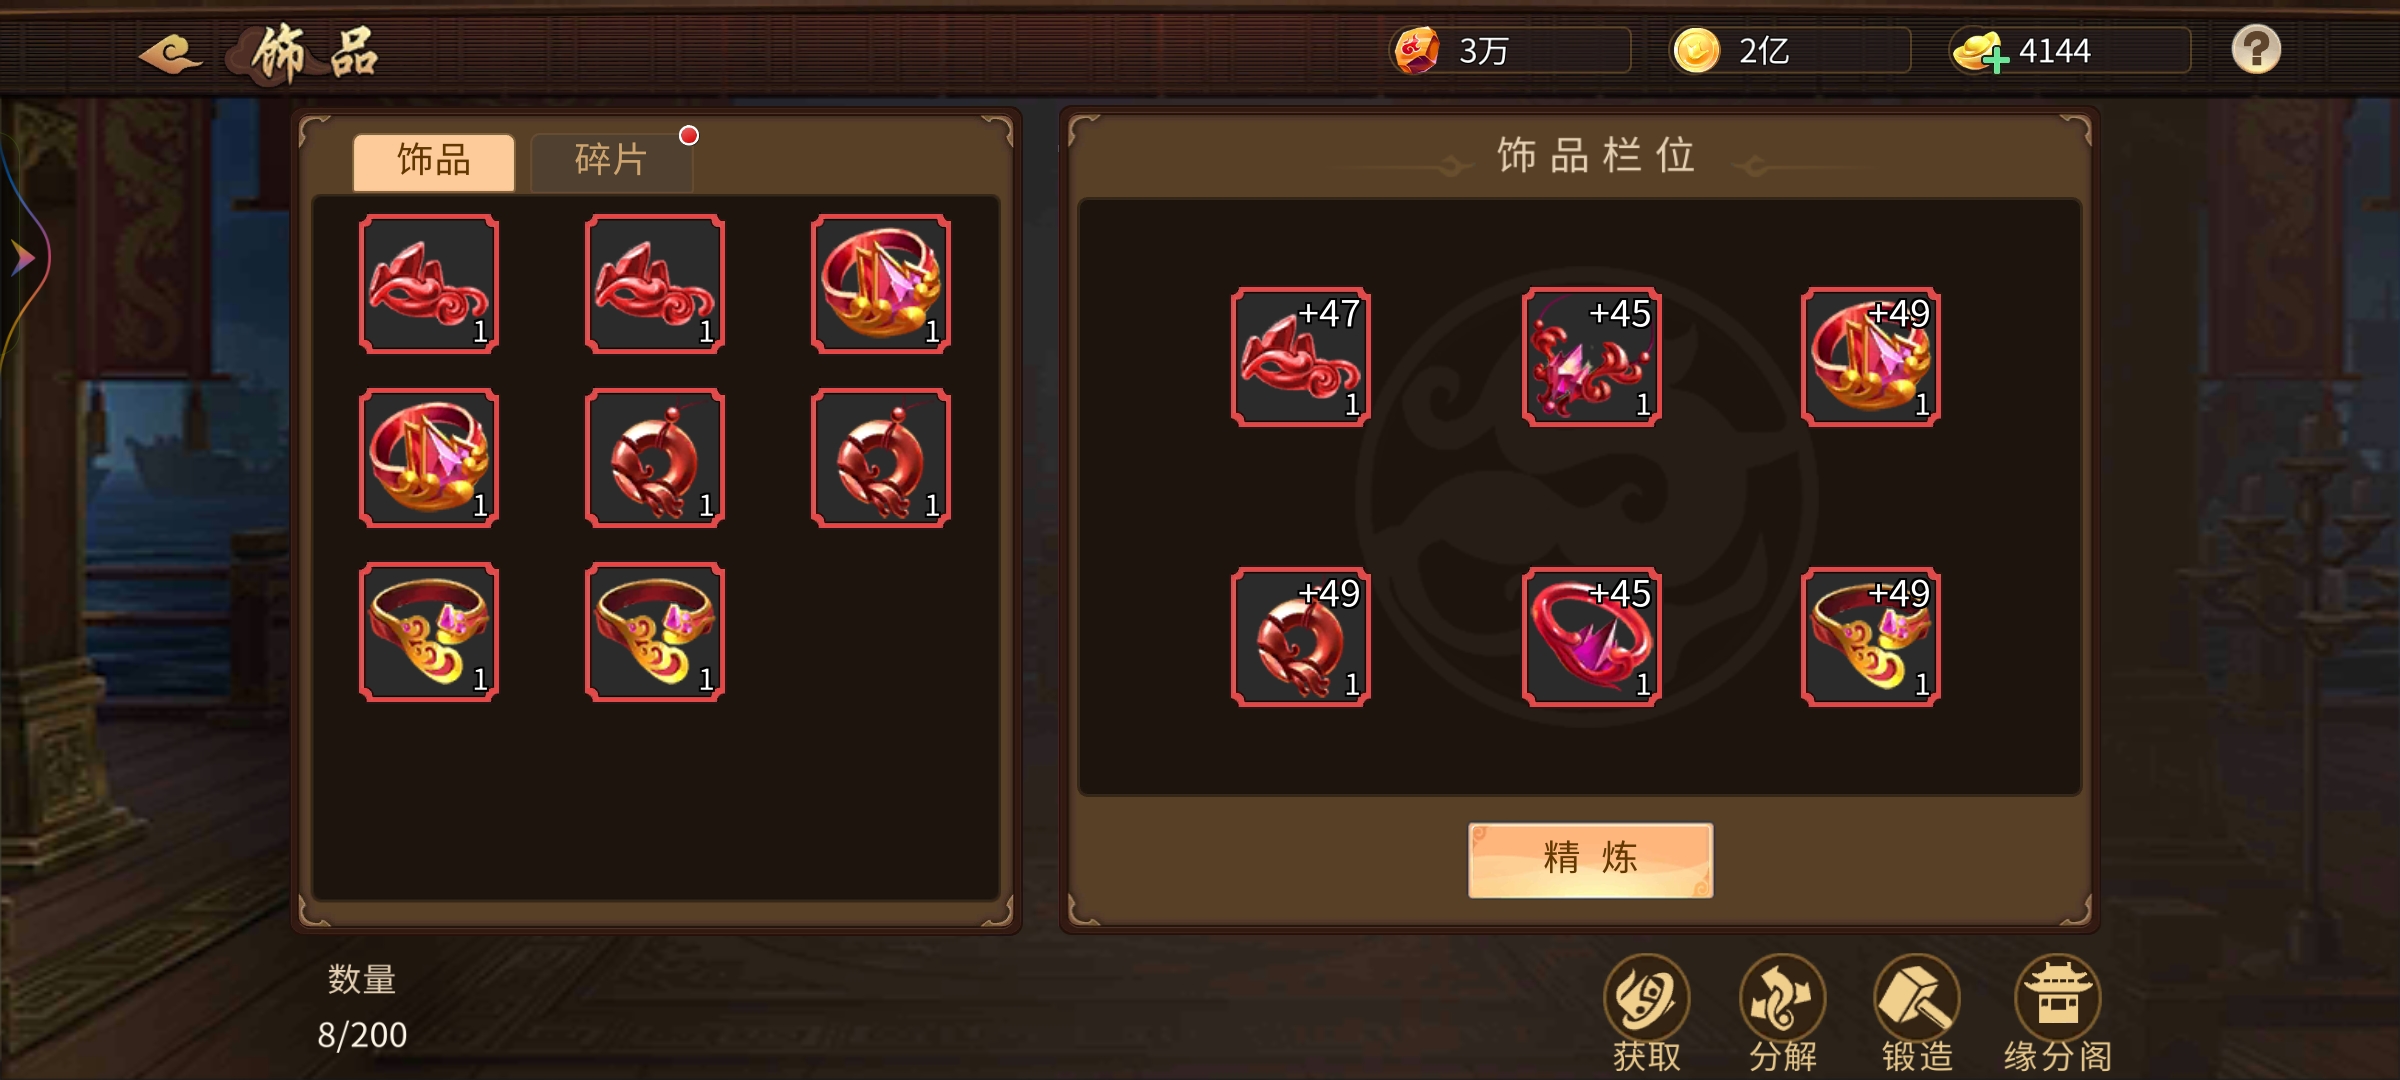Switch to the 碎片 fragments tab

(x=611, y=161)
